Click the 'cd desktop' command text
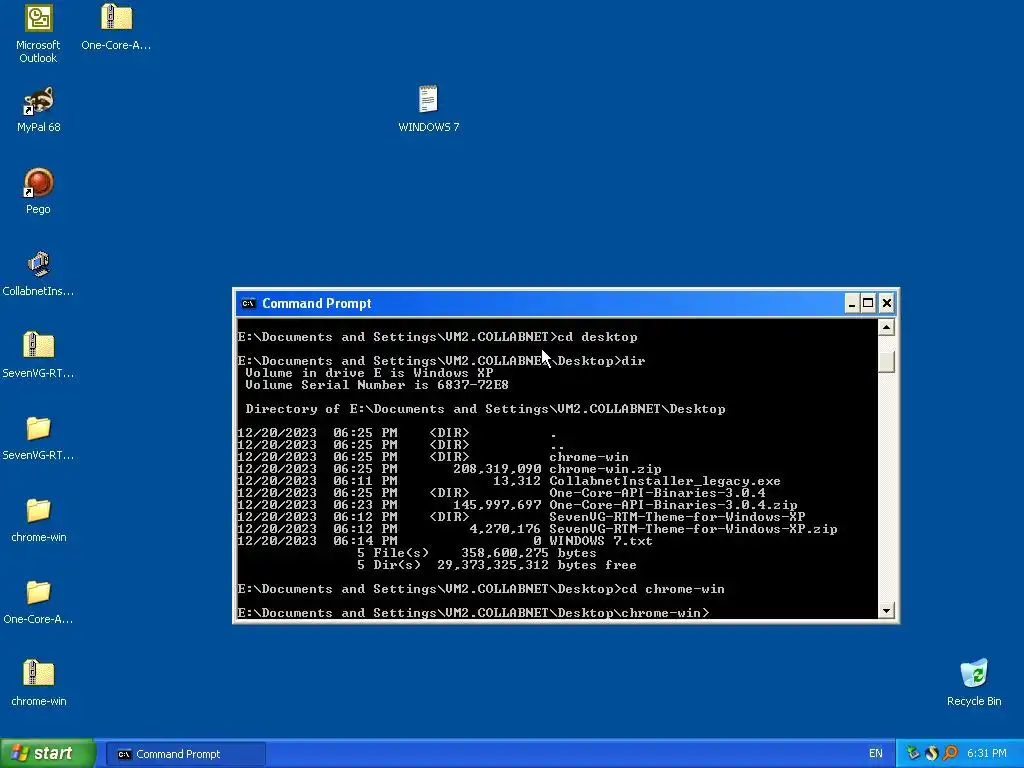The width and height of the screenshot is (1024, 768). 597,337
